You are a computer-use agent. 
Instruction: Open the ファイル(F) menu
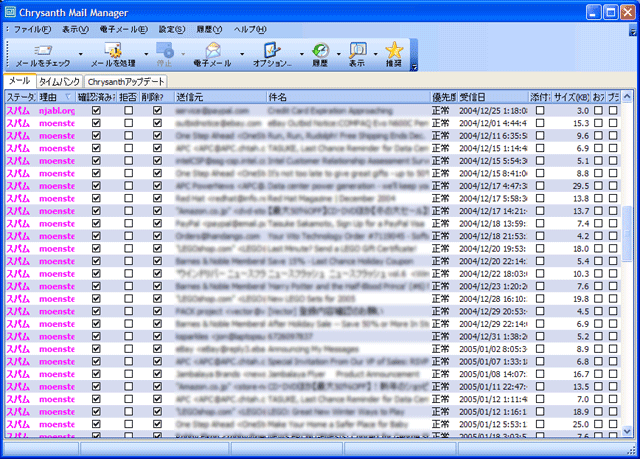pos(32,29)
